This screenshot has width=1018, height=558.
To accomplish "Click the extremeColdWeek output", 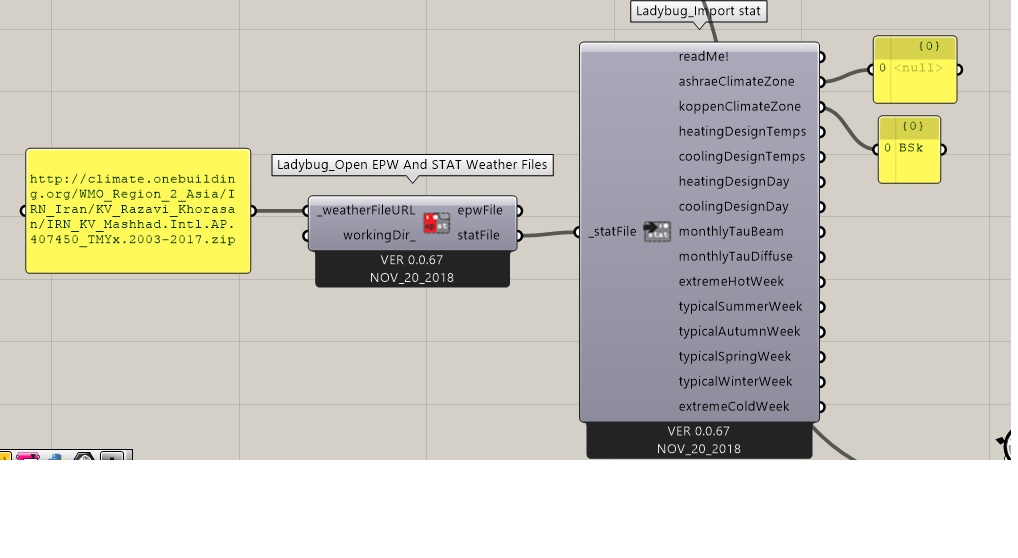I will pyautogui.click(x=734, y=407).
